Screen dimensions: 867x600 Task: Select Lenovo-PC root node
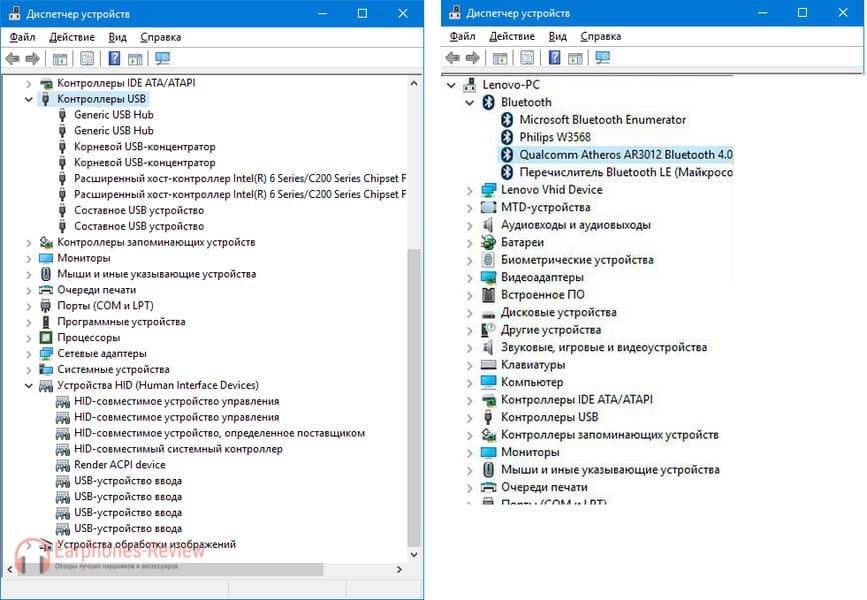[x=510, y=85]
